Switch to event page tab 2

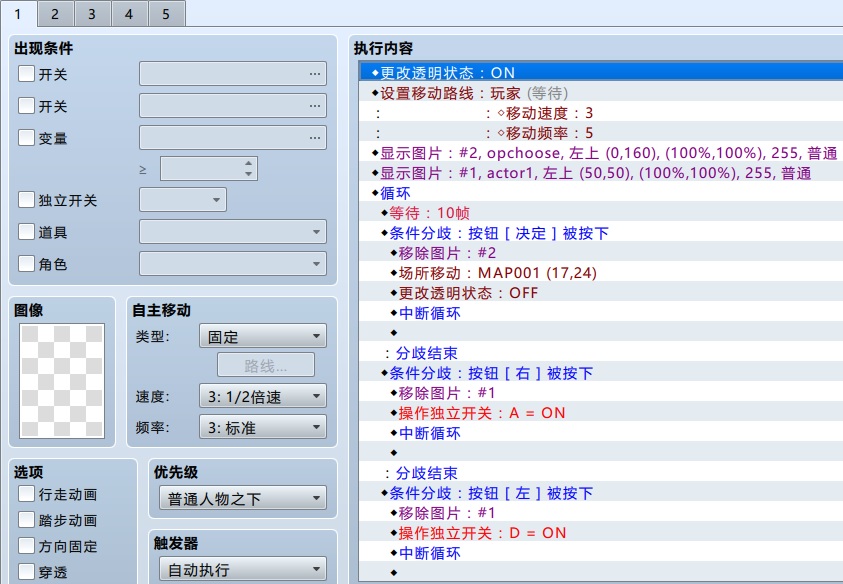[x=55, y=14]
